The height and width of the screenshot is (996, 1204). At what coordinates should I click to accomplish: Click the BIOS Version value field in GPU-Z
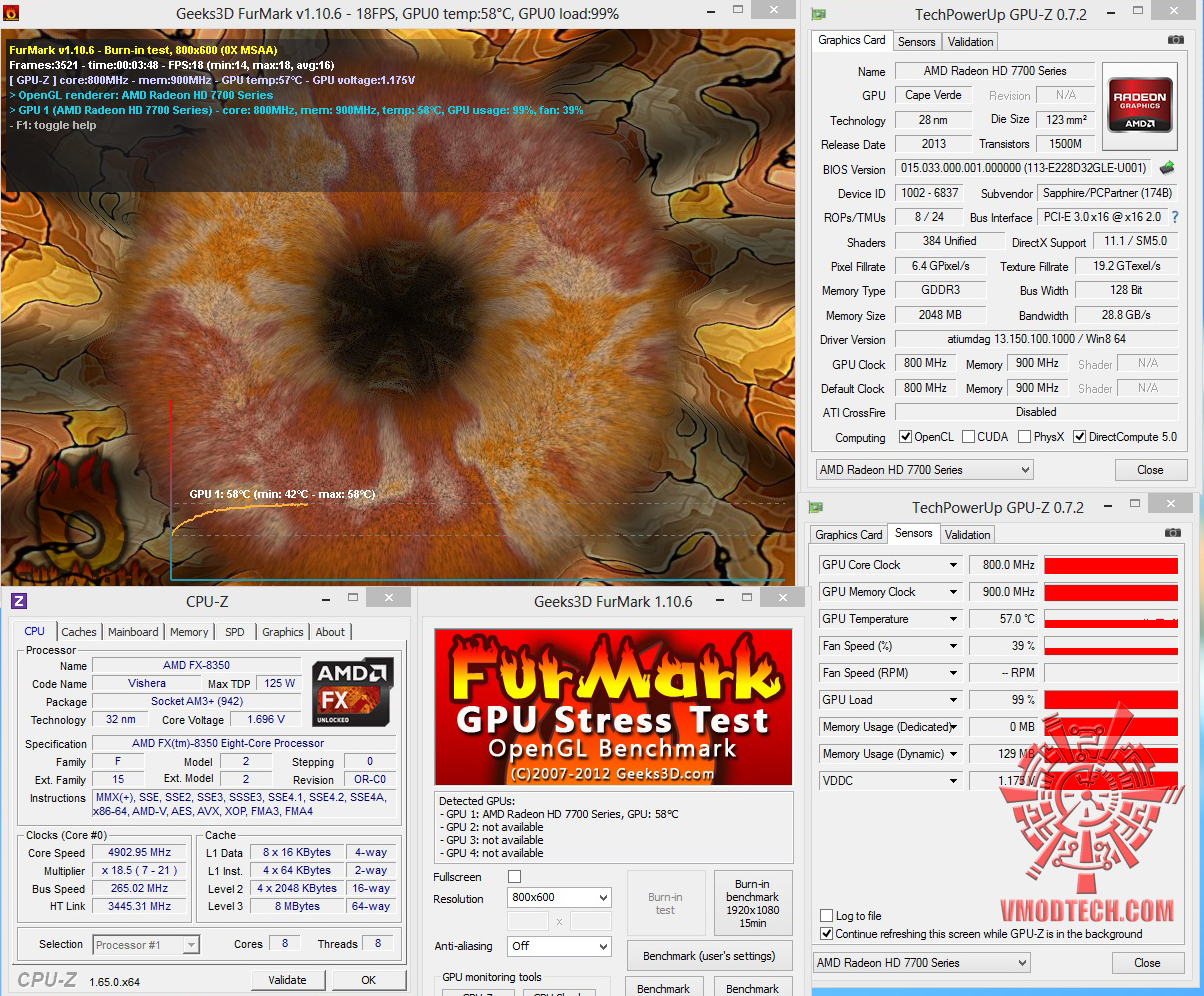click(1023, 168)
